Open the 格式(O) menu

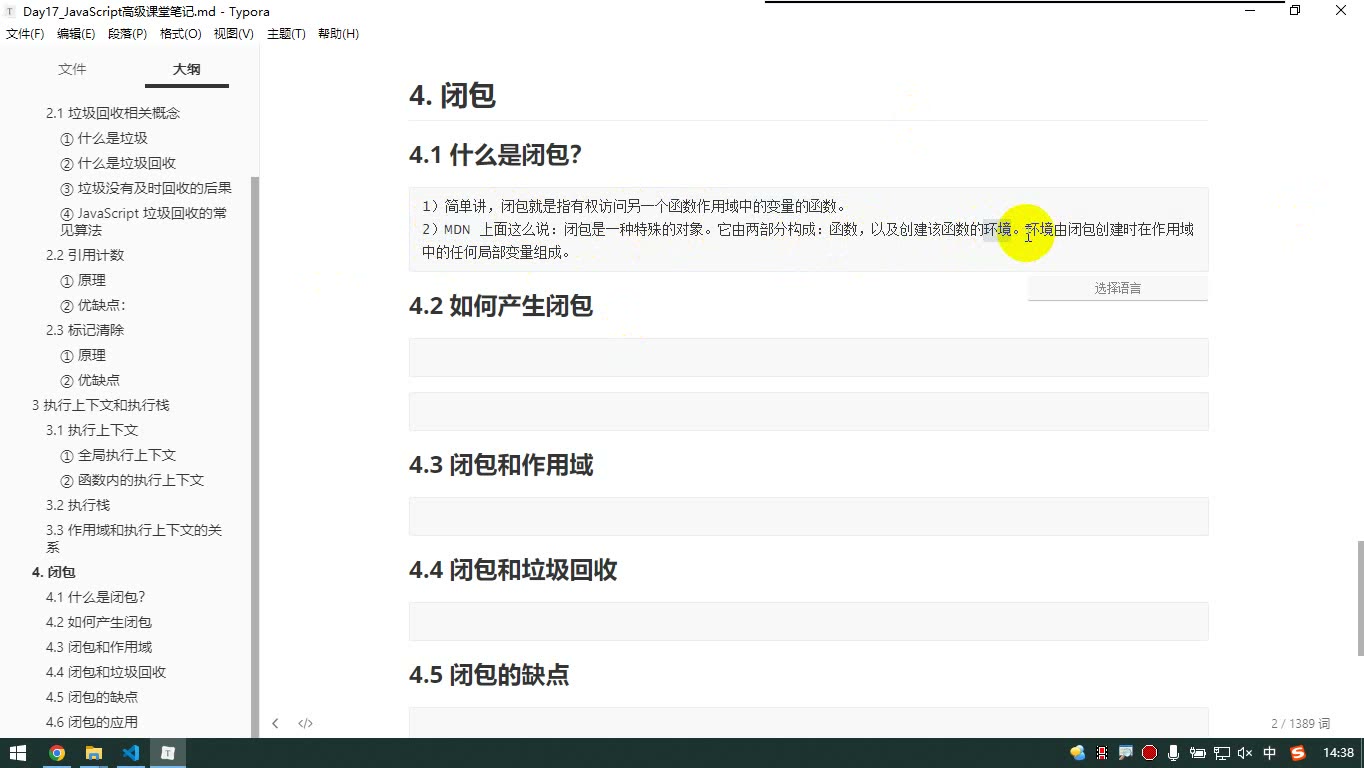point(180,34)
